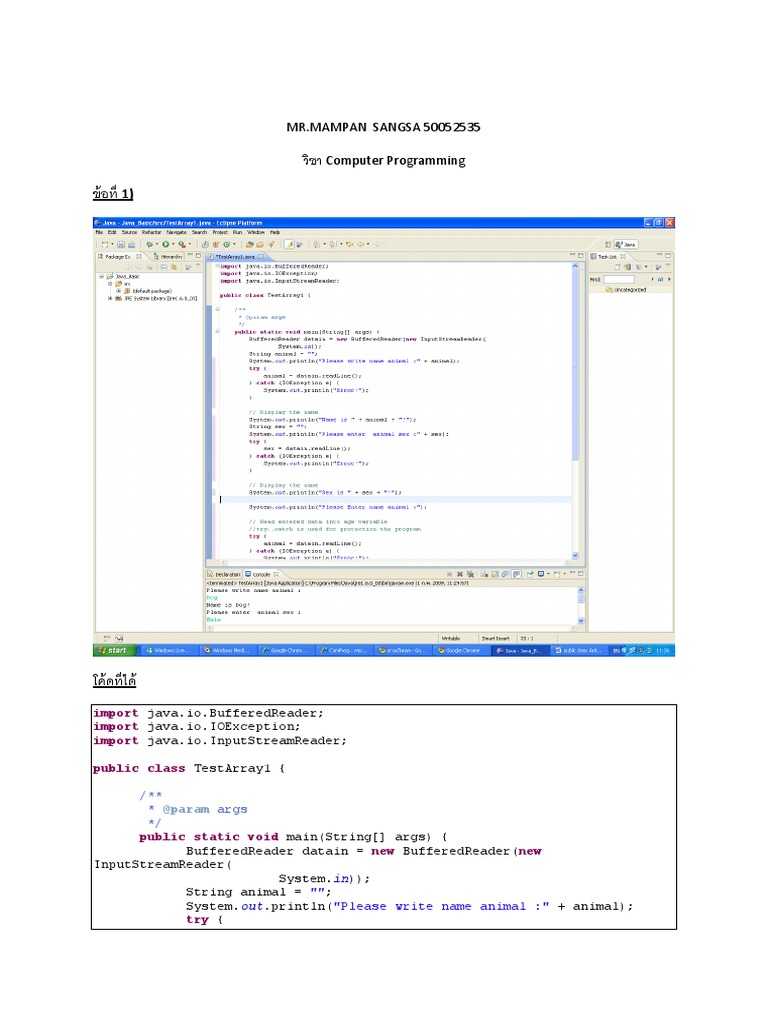
Task: Open the Refactor menu
Action: click(x=150, y=232)
